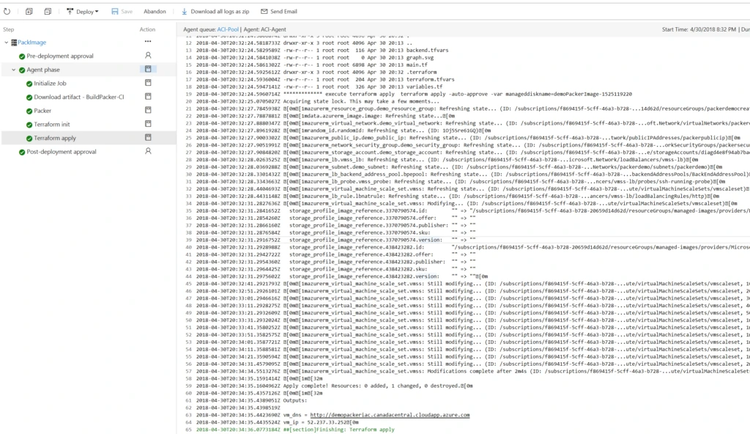Click the Step column header
This screenshot has height=434, width=750.
click(9, 30)
